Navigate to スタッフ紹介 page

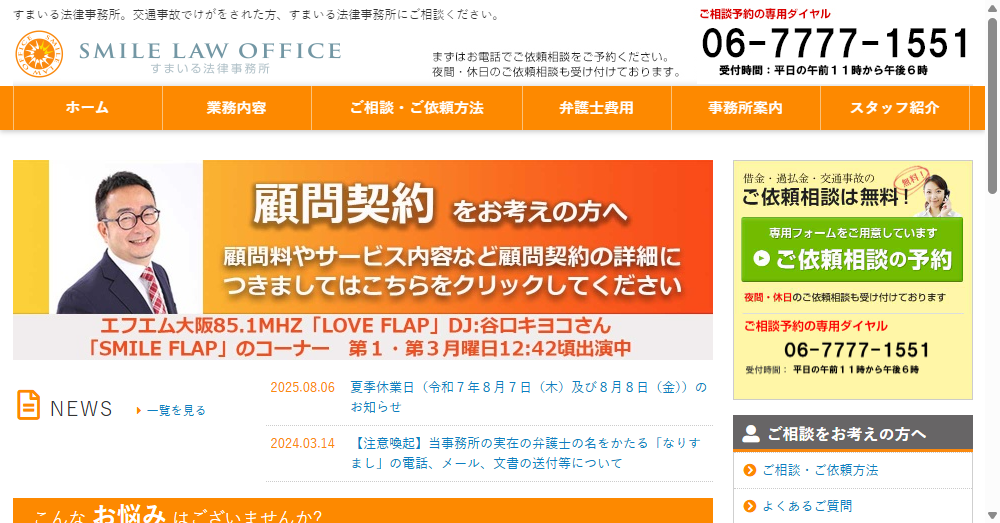[894, 108]
